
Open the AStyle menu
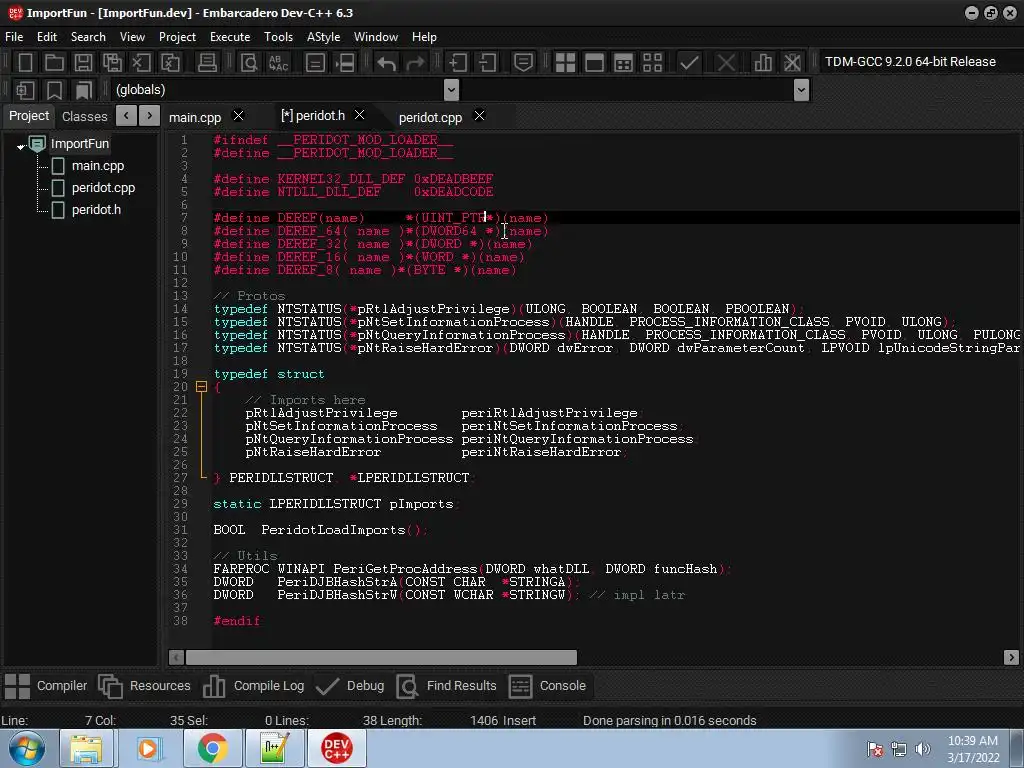[x=323, y=37]
